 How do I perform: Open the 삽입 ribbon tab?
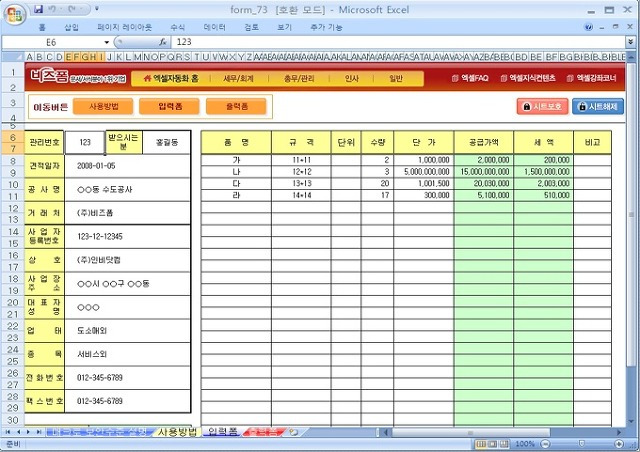click(71, 27)
